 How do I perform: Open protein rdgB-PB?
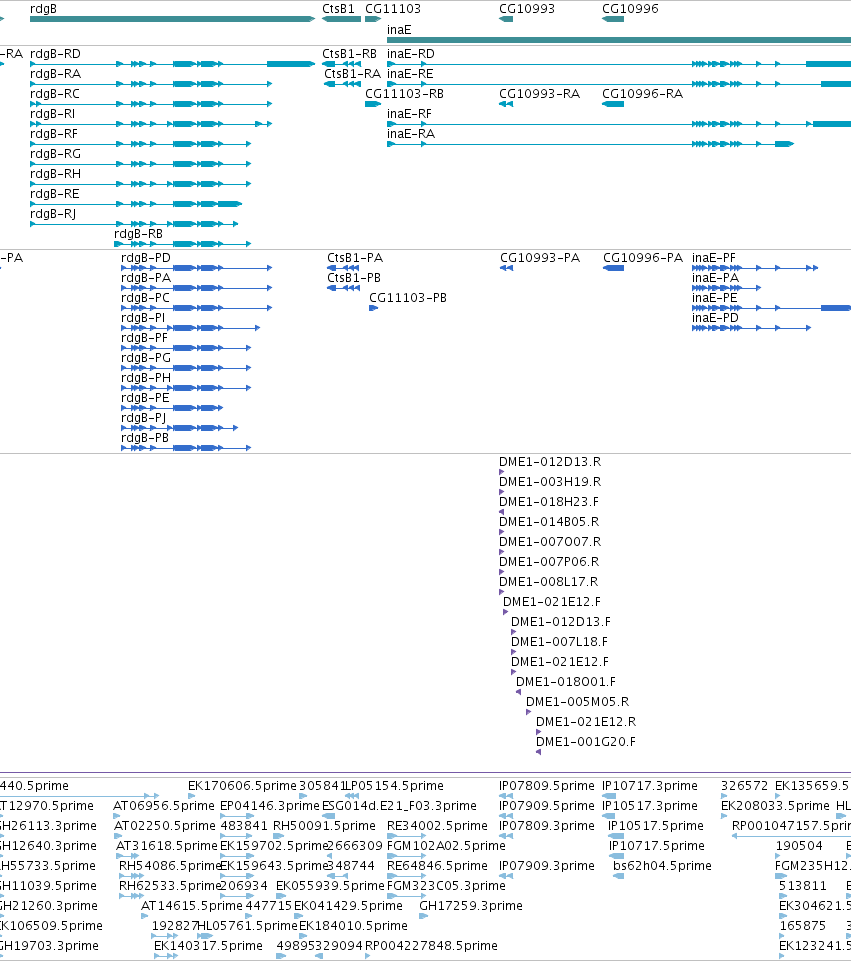click(x=145, y=438)
